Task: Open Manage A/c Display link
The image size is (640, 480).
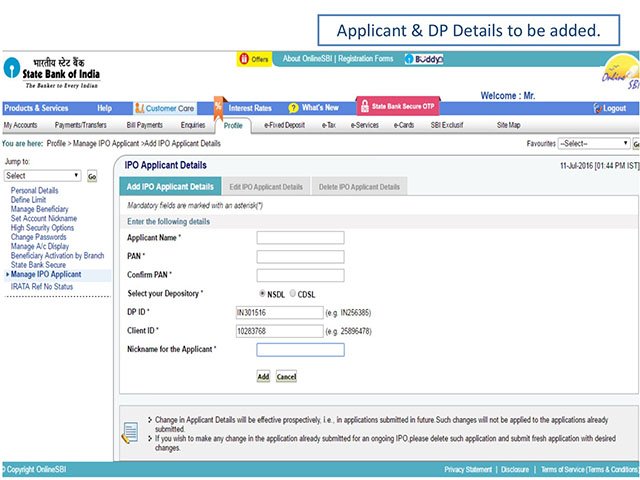Action: tap(40, 247)
